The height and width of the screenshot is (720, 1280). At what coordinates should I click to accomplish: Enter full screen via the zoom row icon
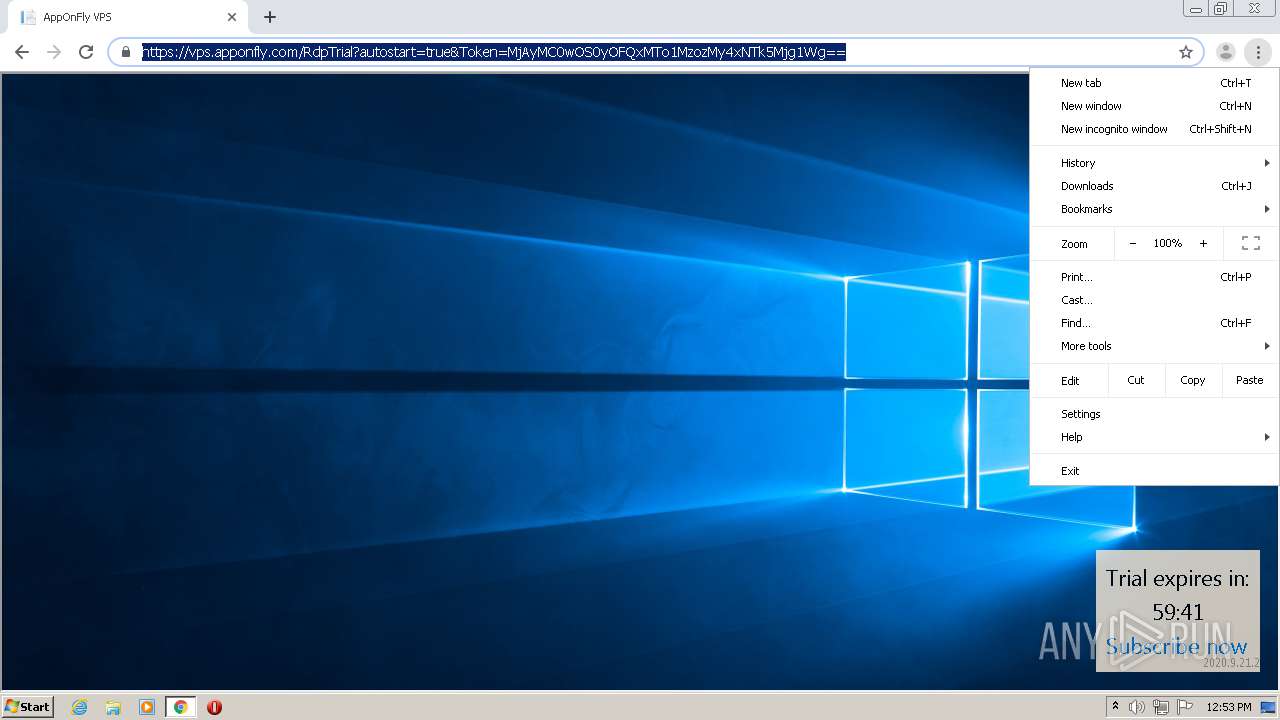click(x=1250, y=243)
